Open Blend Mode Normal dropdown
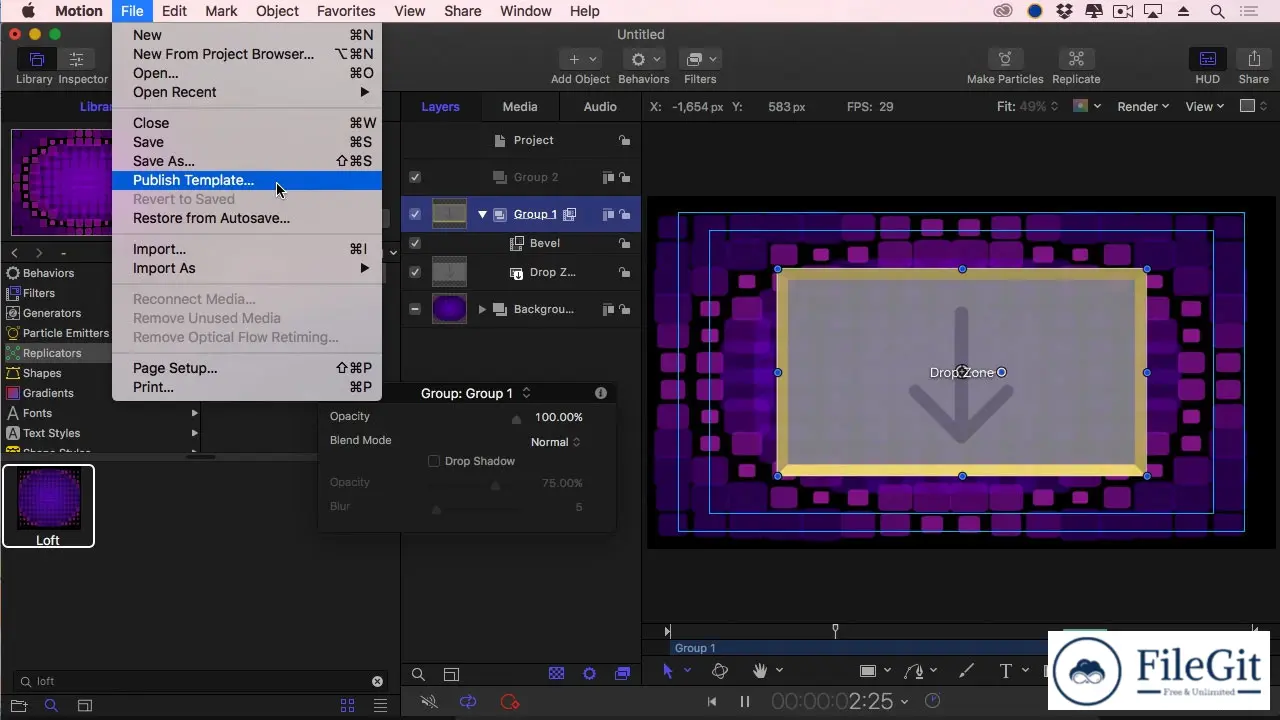1280x720 pixels. point(555,442)
